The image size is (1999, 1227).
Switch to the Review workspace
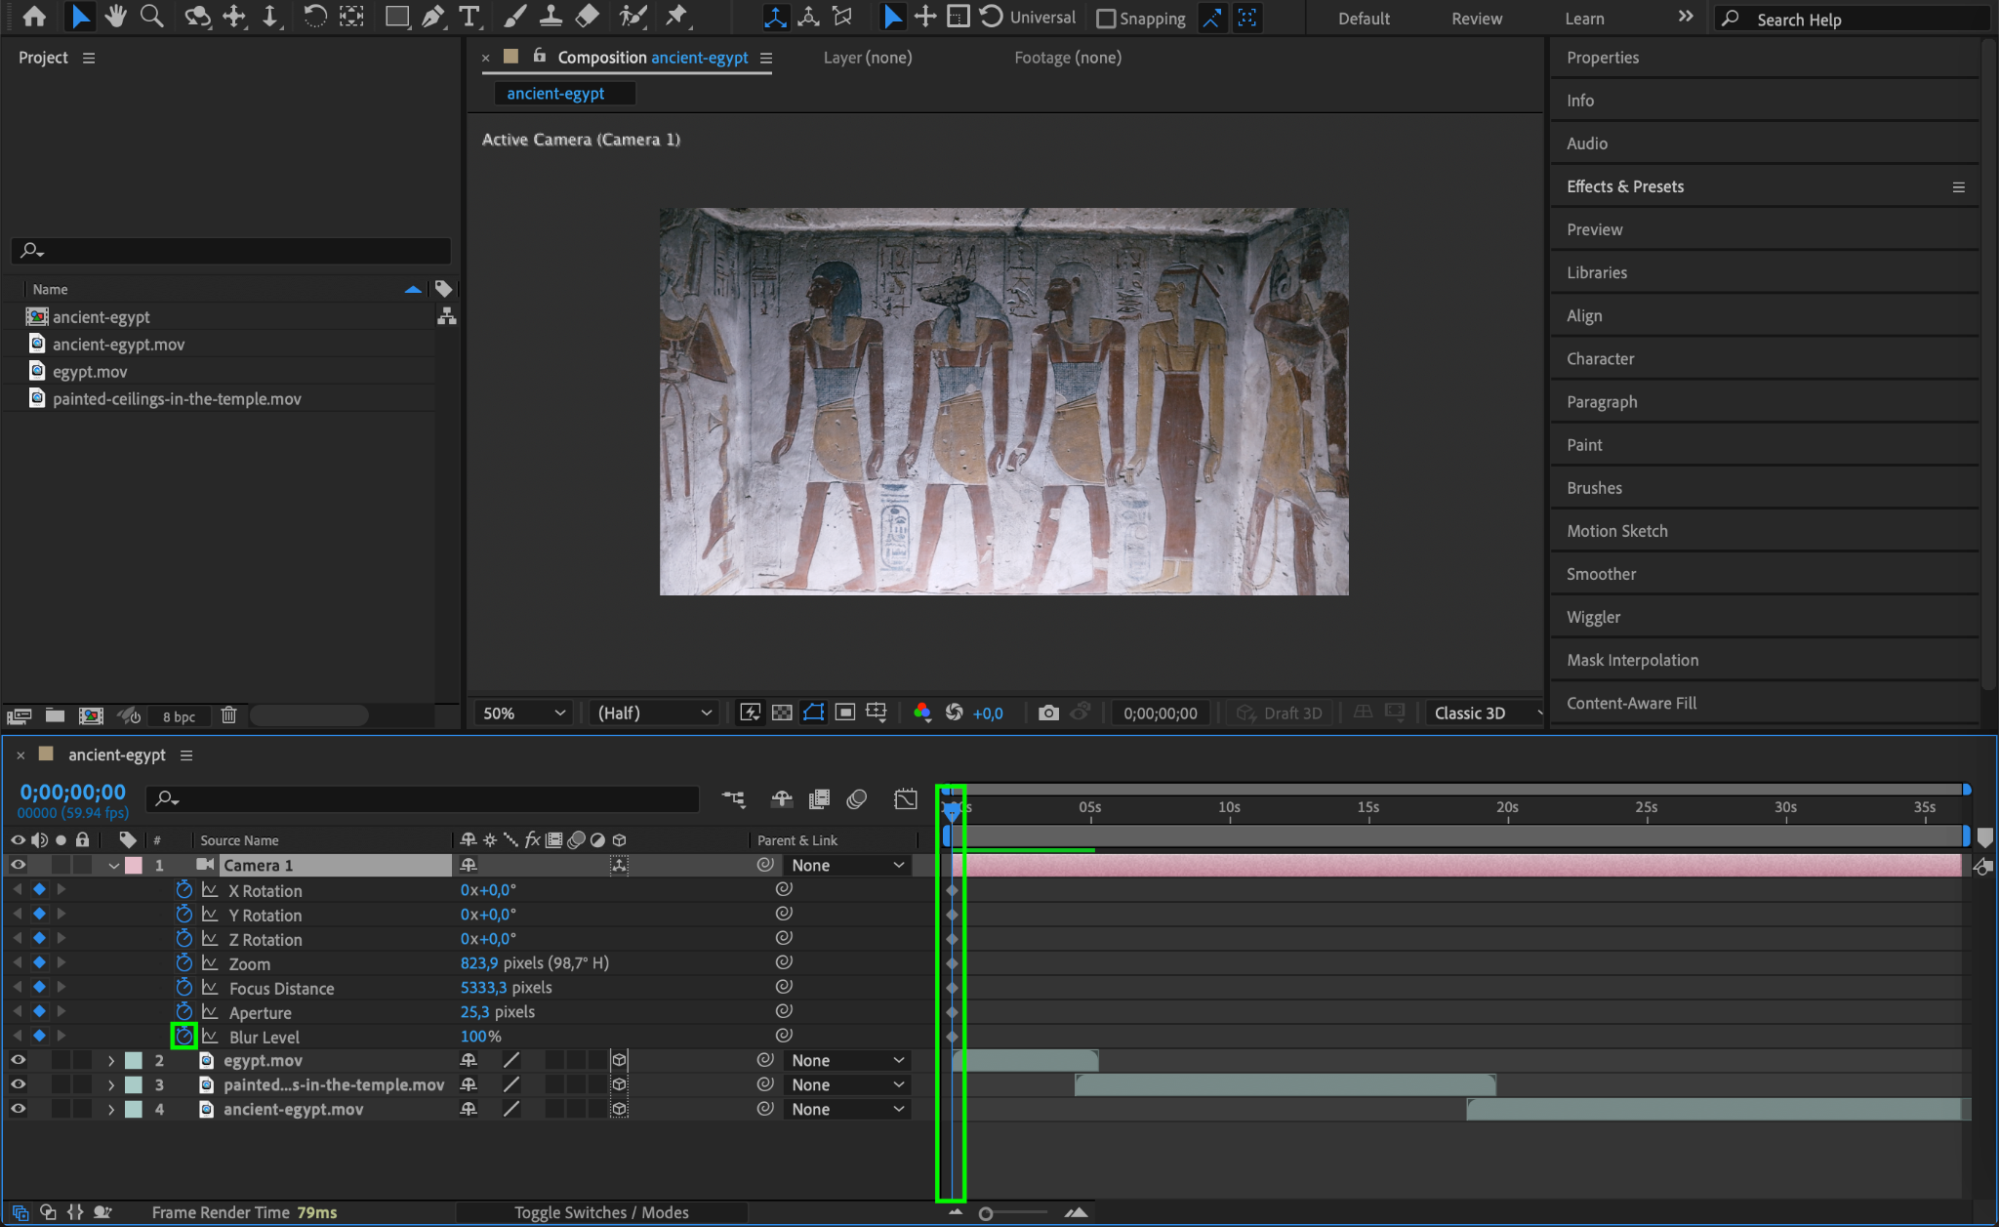pyautogui.click(x=1476, y=18)
